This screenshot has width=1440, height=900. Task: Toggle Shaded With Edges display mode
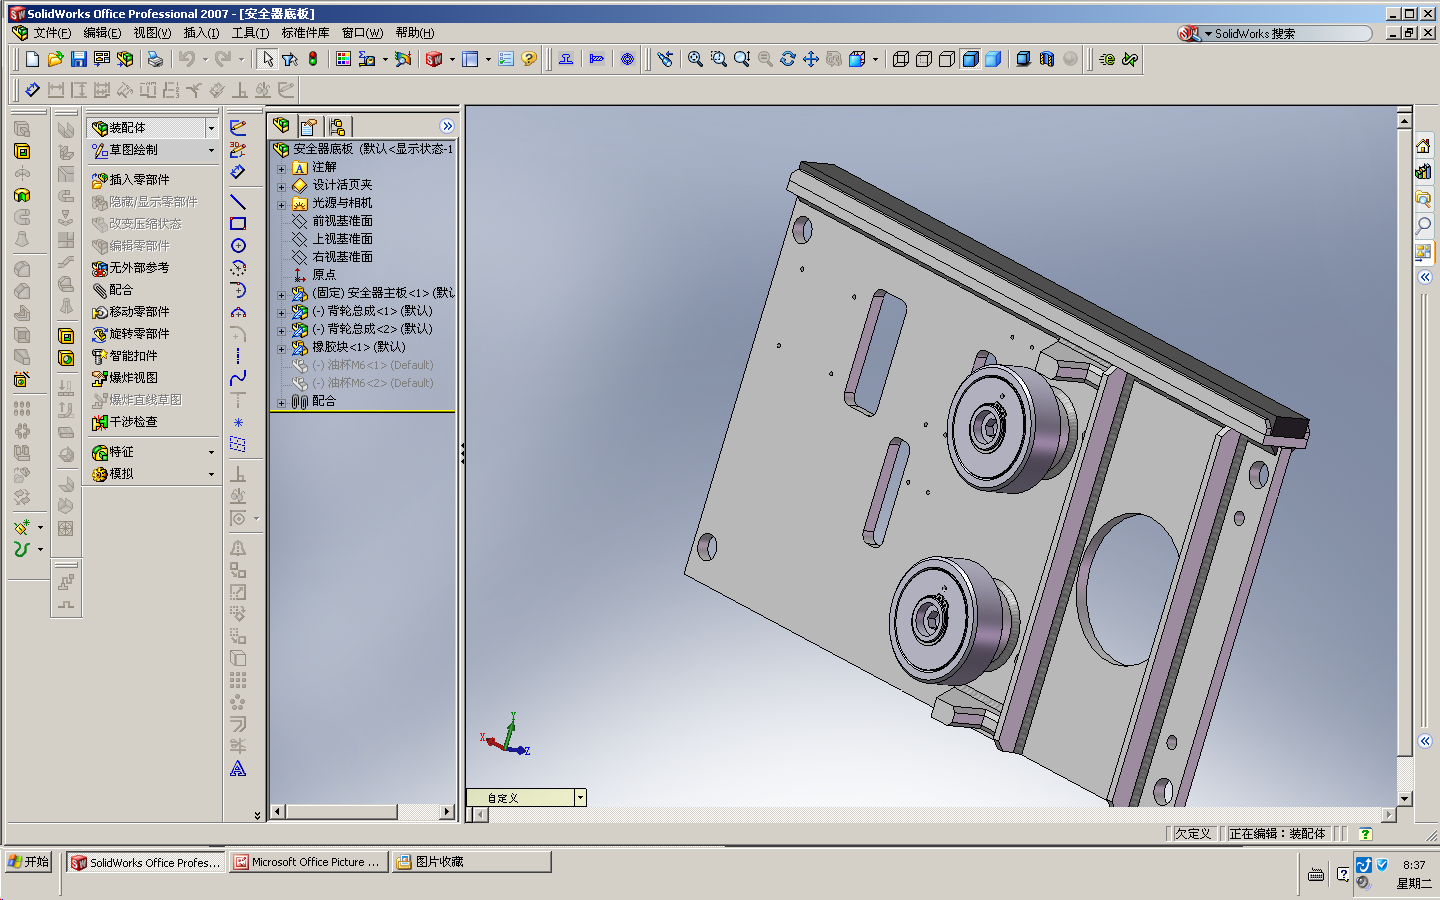tap(970, 60)
